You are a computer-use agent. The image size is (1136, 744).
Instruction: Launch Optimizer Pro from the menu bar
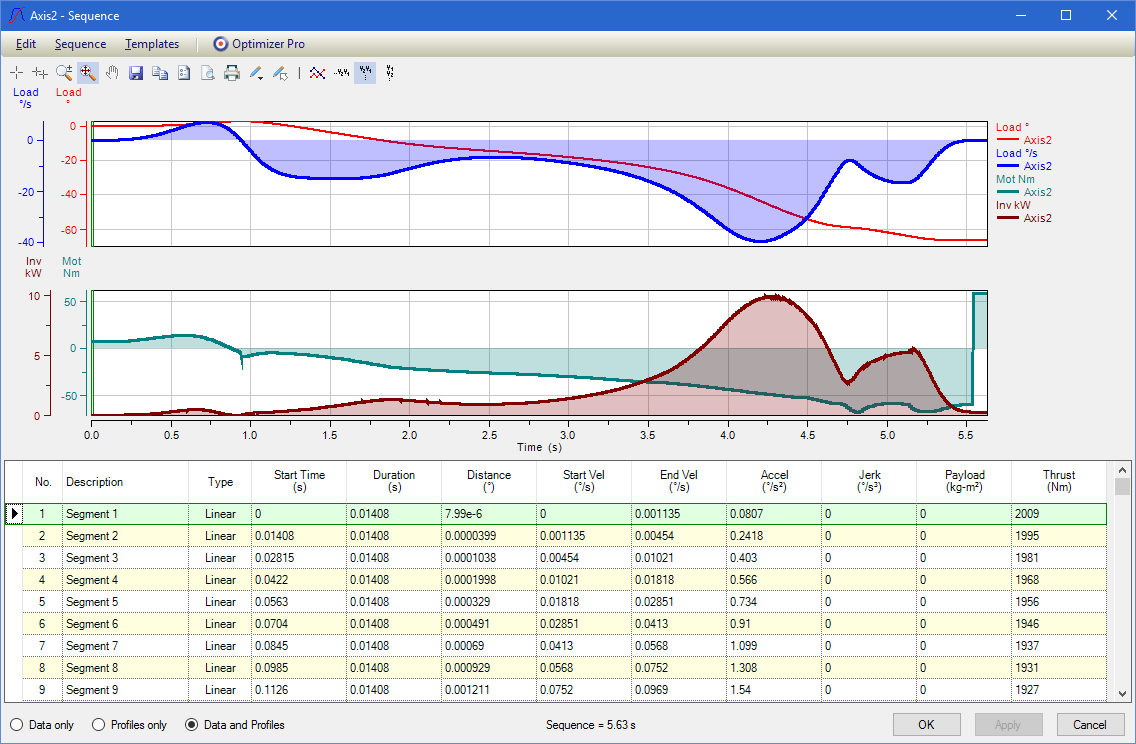tap(259, 44)
